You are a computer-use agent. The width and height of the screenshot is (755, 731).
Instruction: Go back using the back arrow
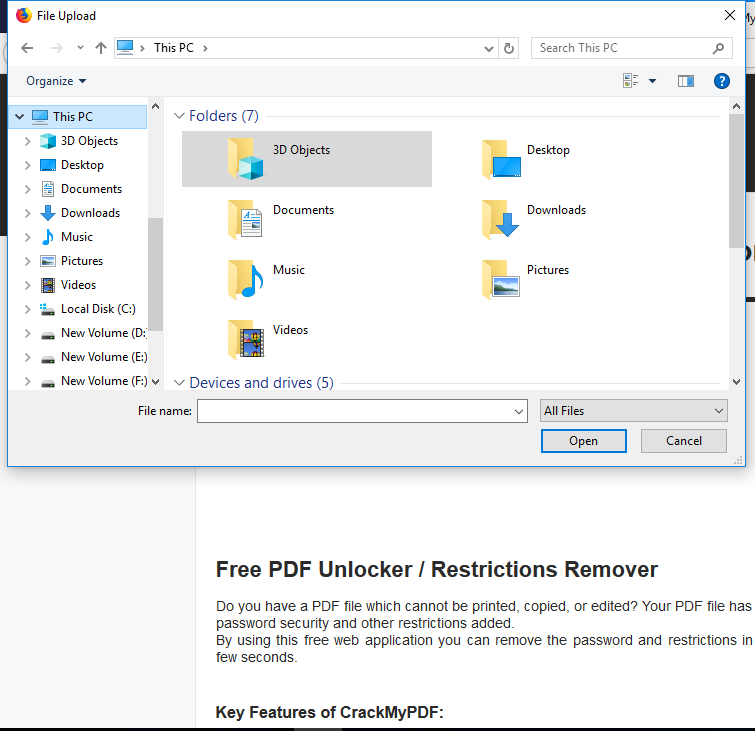click(x=27, y=48)
